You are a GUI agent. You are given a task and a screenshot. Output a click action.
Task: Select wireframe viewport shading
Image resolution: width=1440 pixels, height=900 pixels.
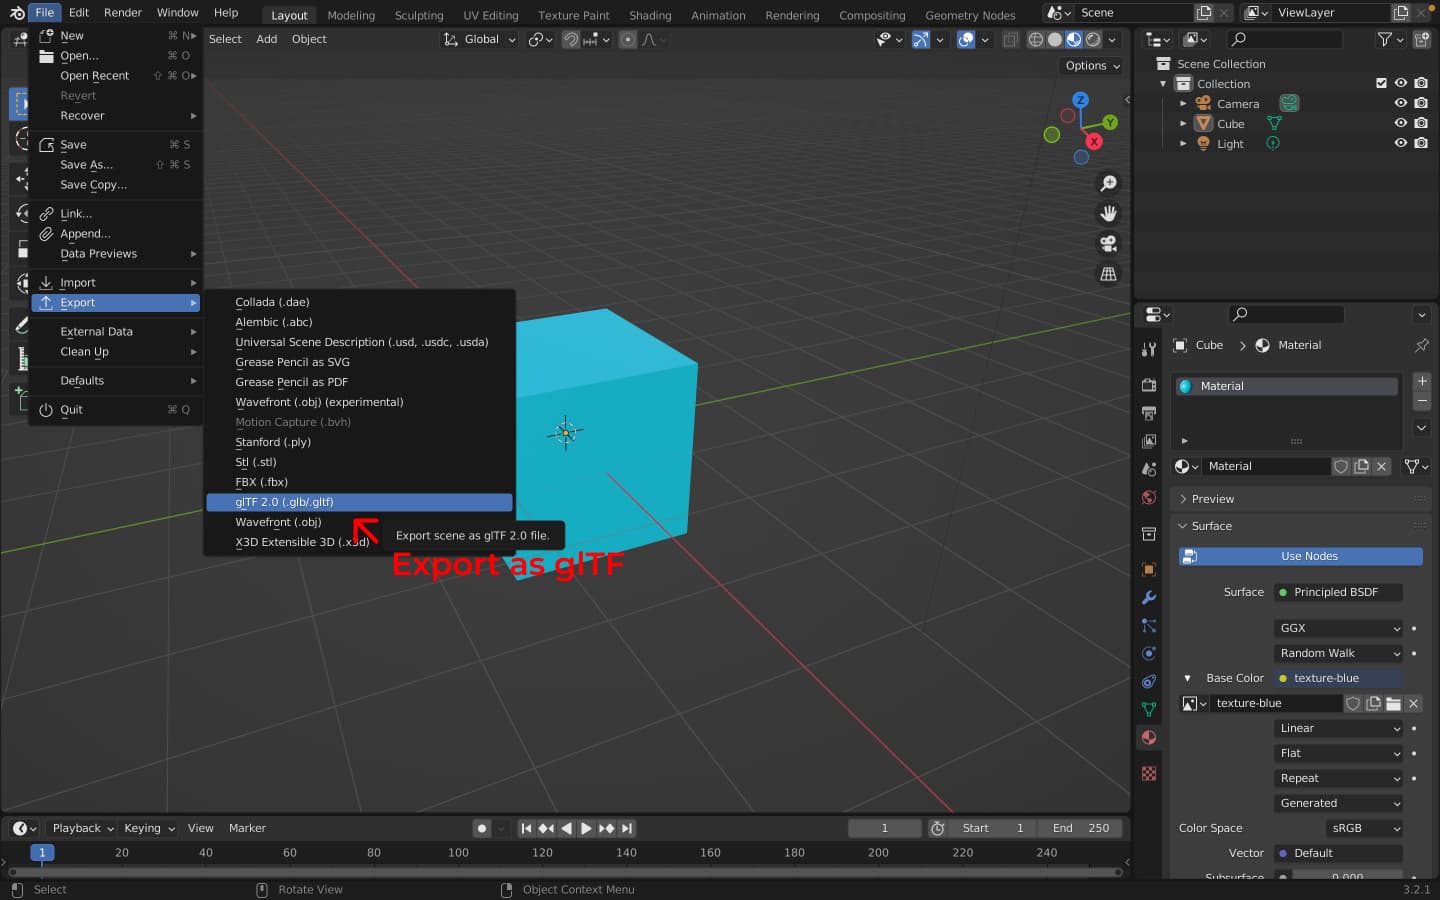coord(1035,40)
